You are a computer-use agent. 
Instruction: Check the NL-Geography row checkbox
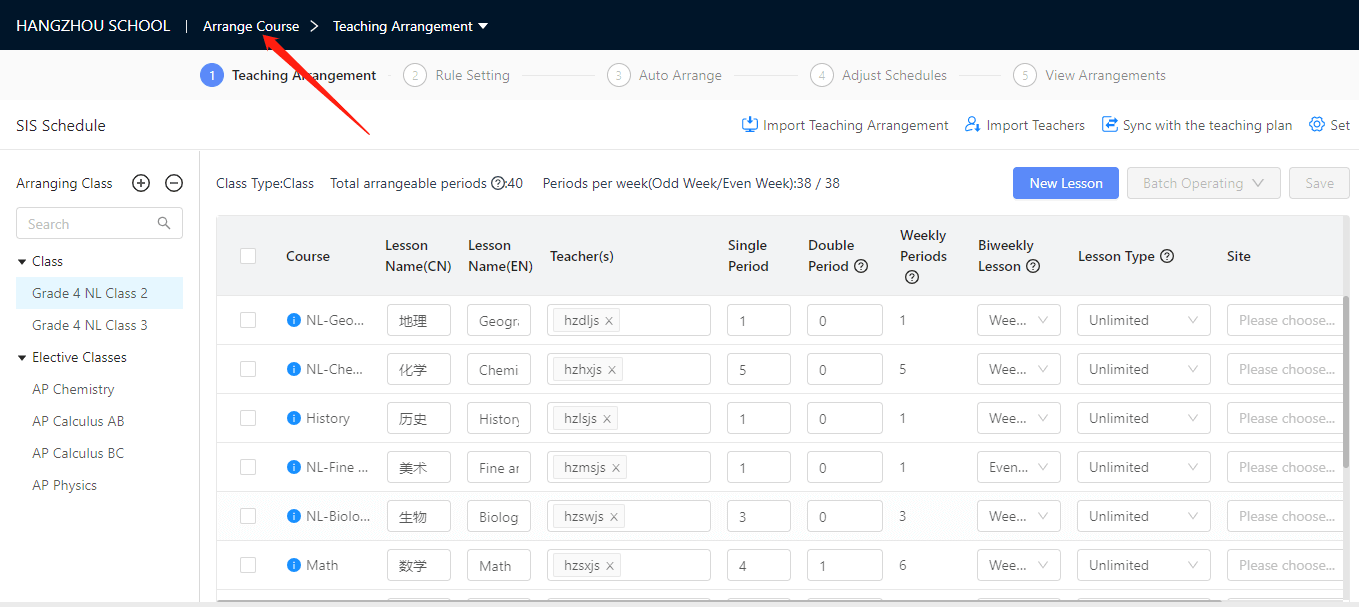(x=248, y=320)
